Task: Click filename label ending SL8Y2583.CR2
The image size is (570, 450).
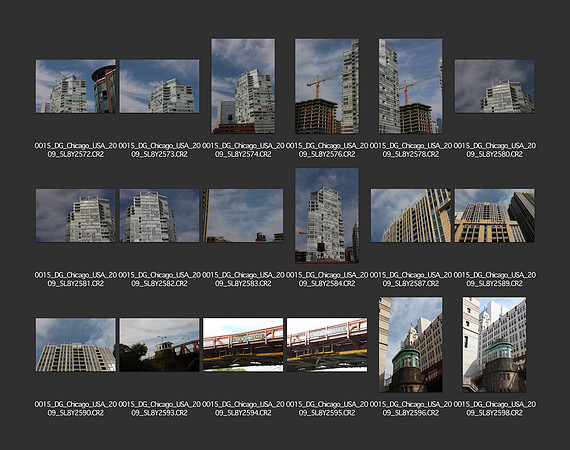Action: 243,279
